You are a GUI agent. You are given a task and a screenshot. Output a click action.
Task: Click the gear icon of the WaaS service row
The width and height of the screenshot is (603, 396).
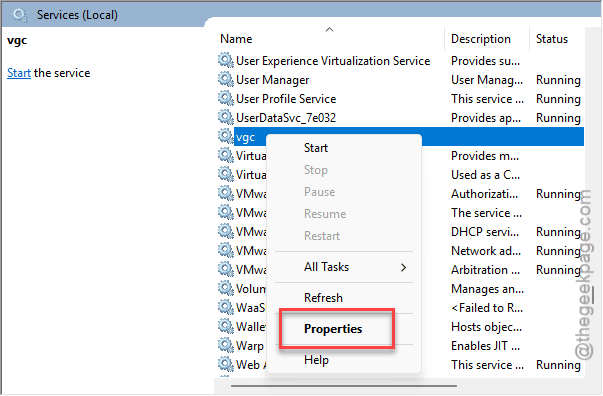[x=226, y=307]
